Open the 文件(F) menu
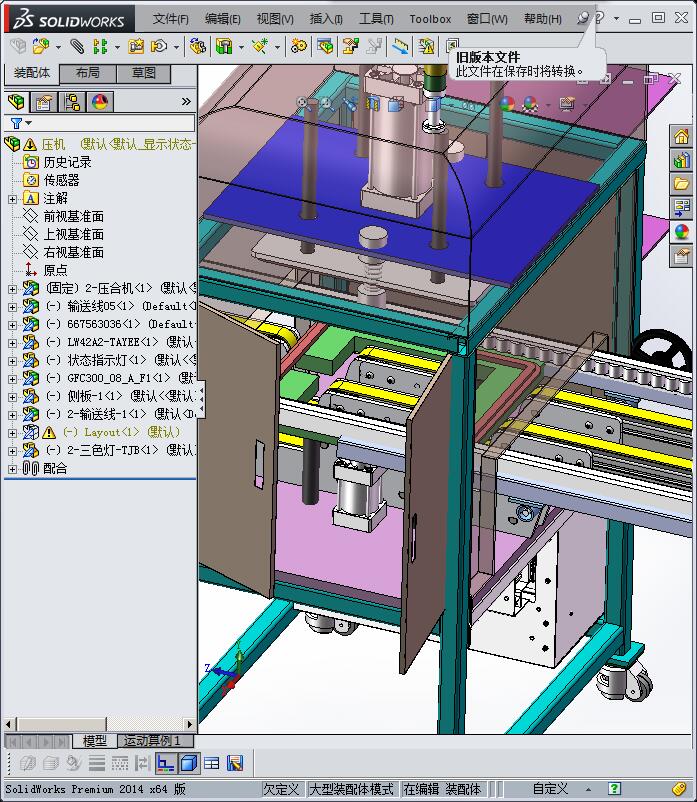Screen dimensions: 697x802 pyautogui.click(x=170, y=19)
